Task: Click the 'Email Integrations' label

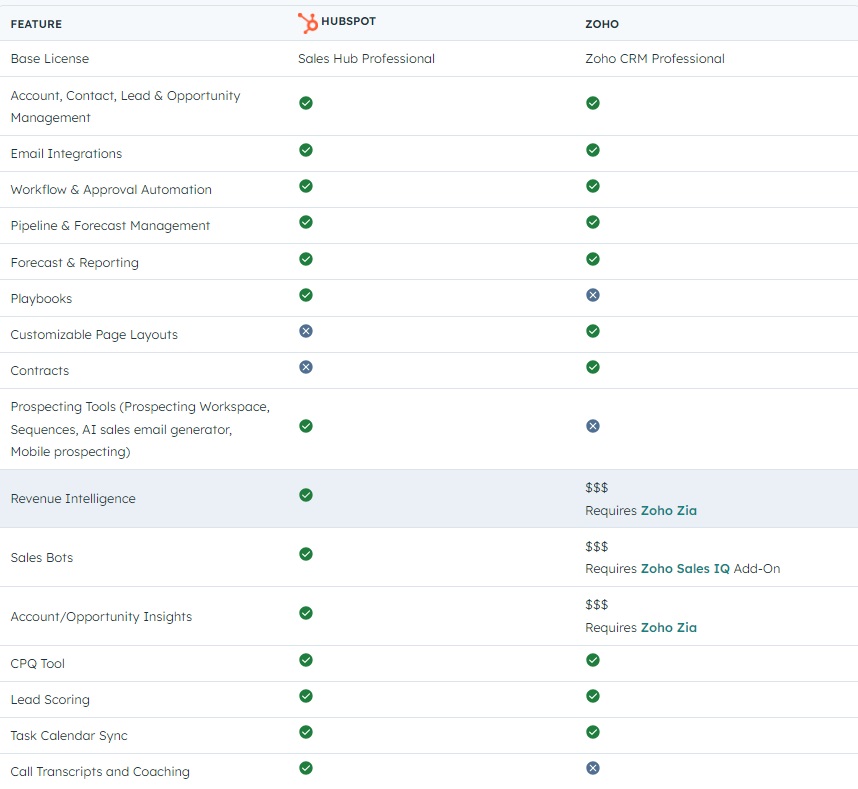Action: [x=66, y=154]
